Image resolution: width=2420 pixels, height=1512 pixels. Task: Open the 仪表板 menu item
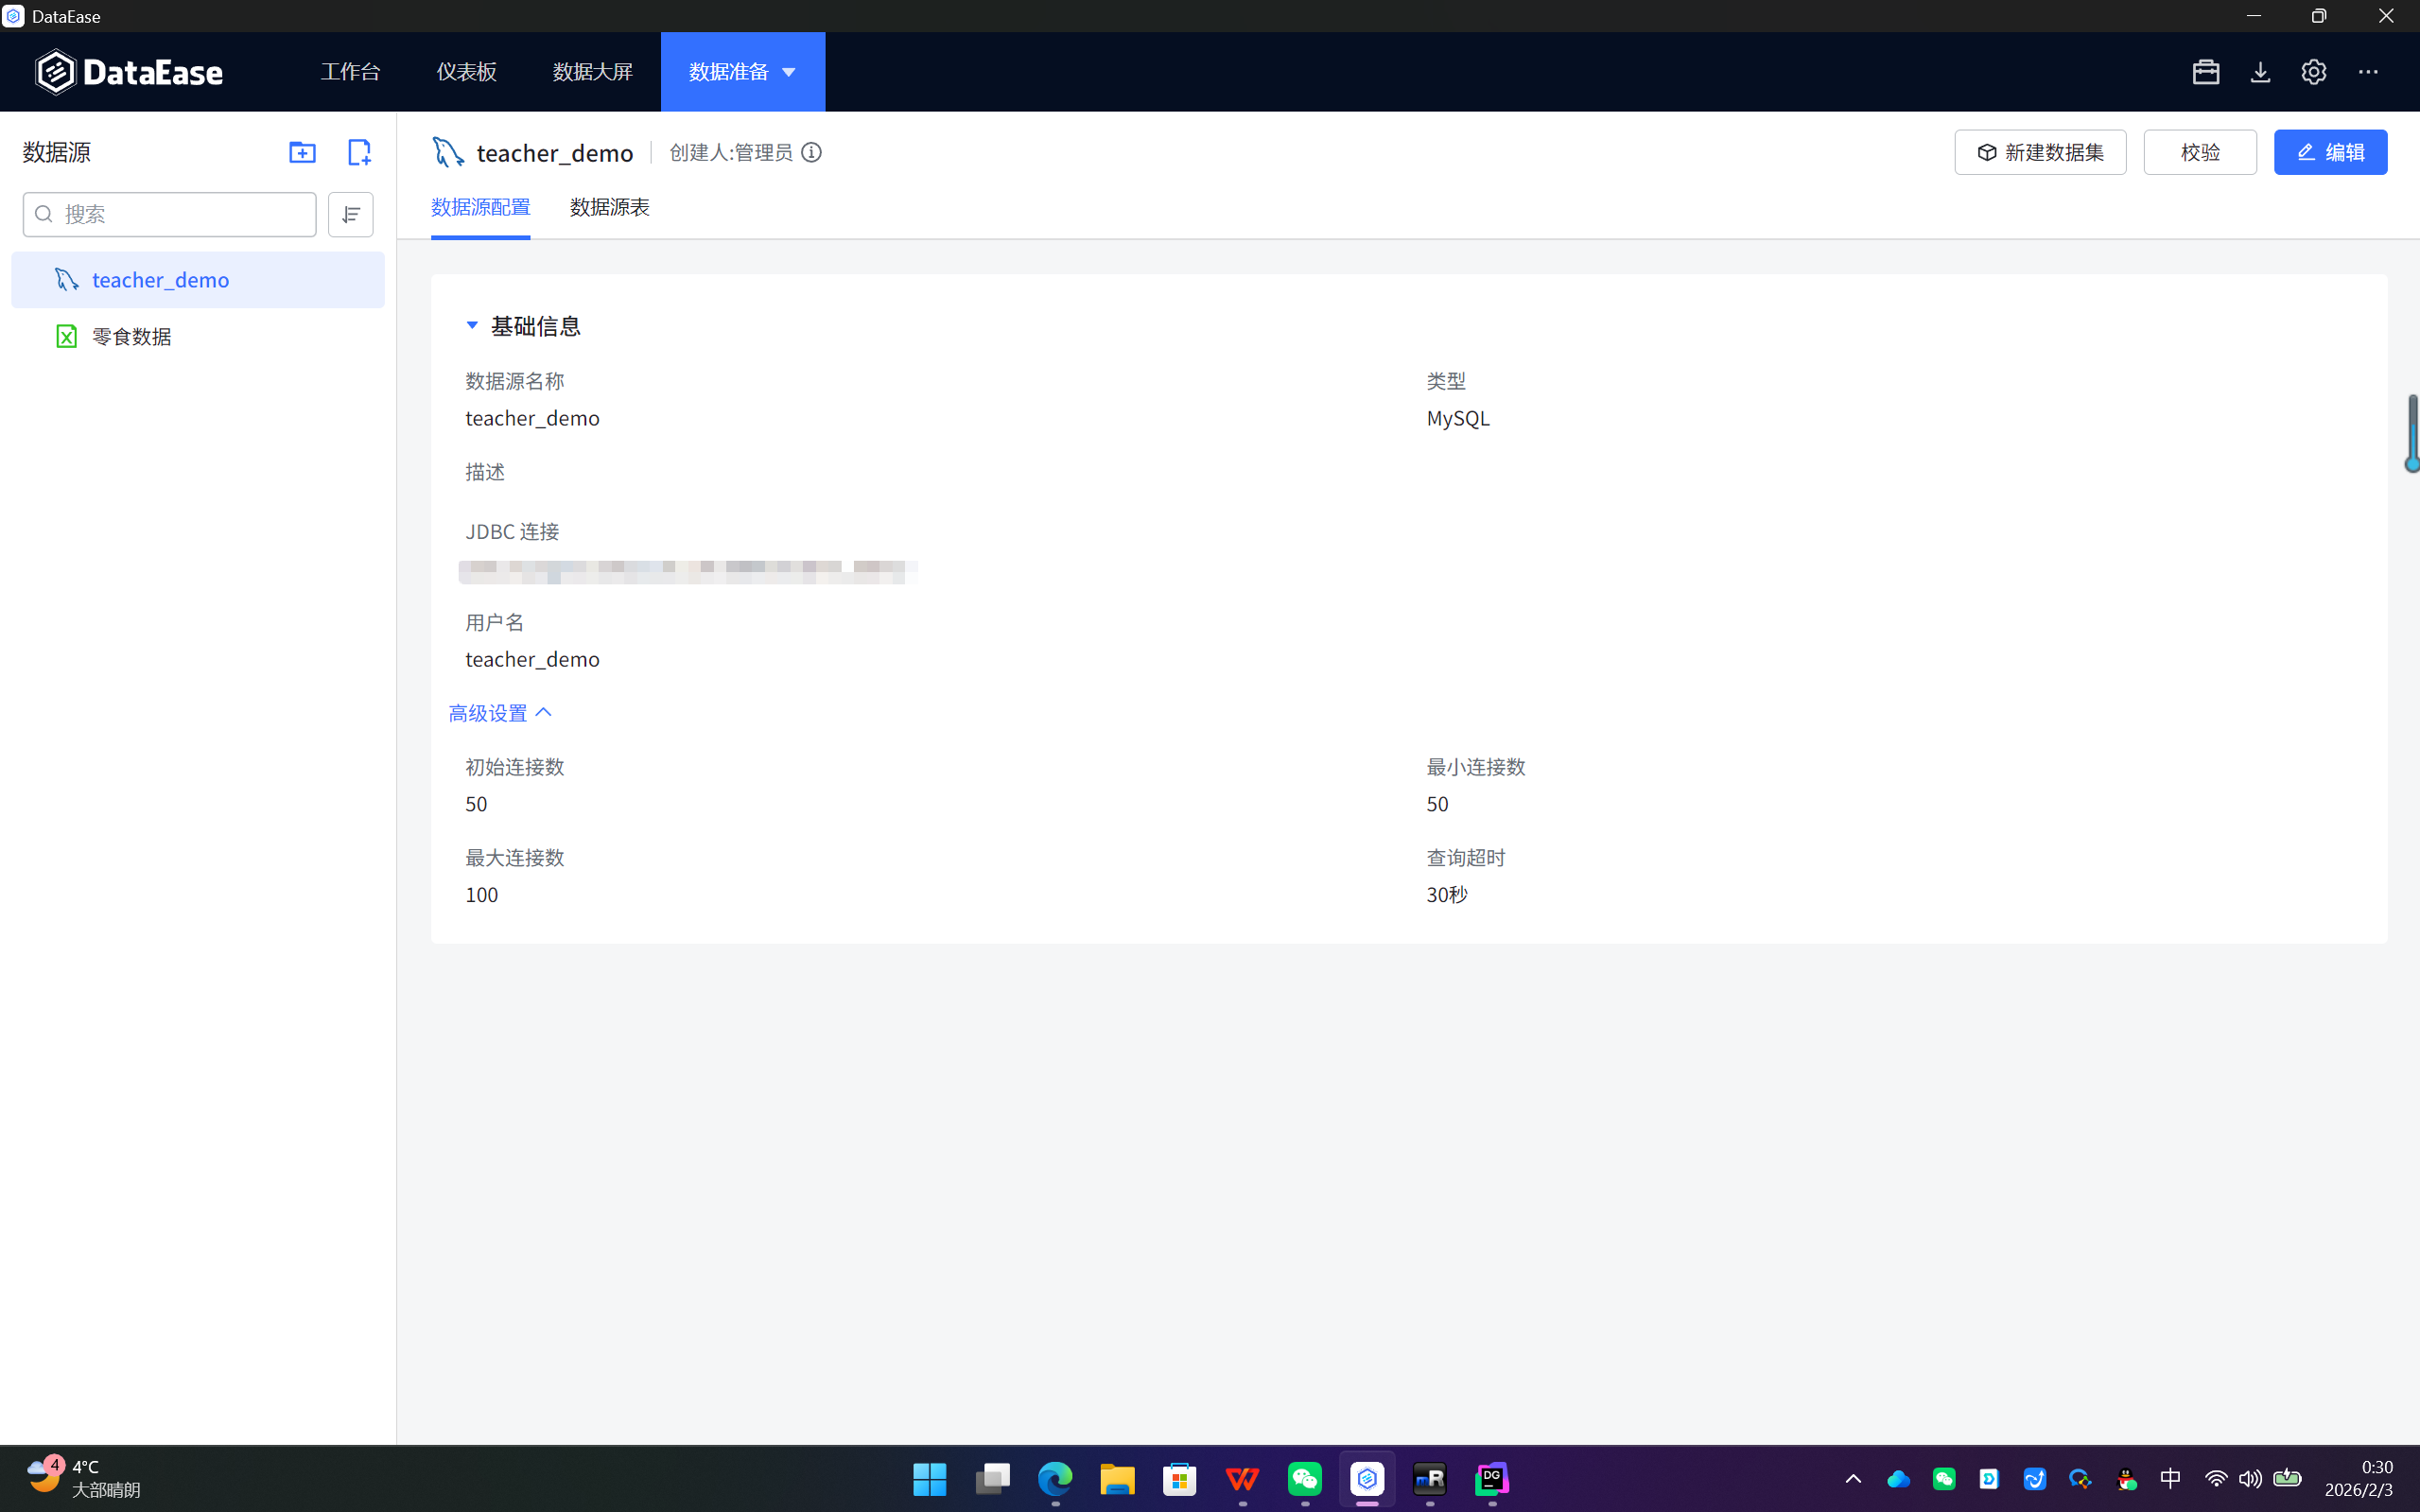tap(466, 72)
